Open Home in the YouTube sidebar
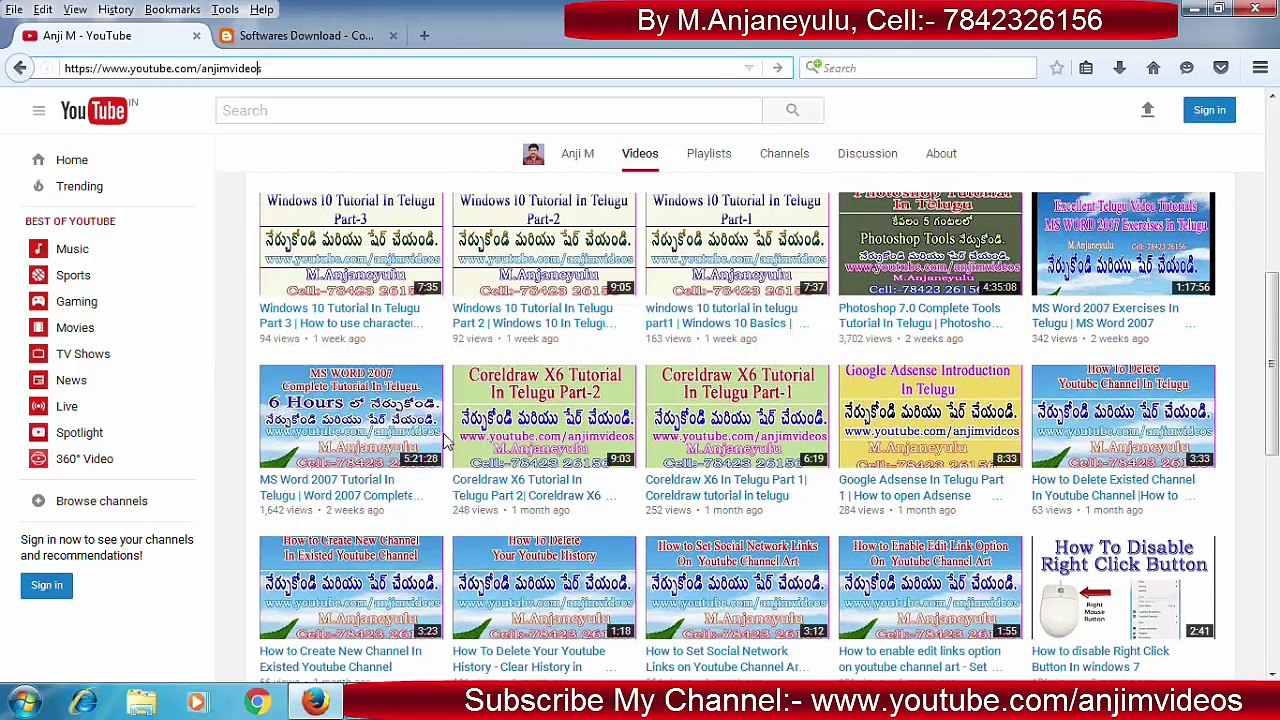The image size is (1280, 720). click(x=72, y=160)
